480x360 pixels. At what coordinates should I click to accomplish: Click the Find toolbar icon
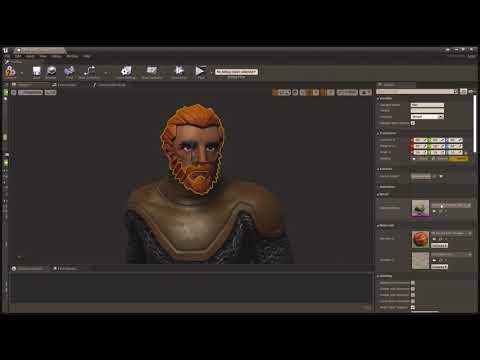point(69,71)
